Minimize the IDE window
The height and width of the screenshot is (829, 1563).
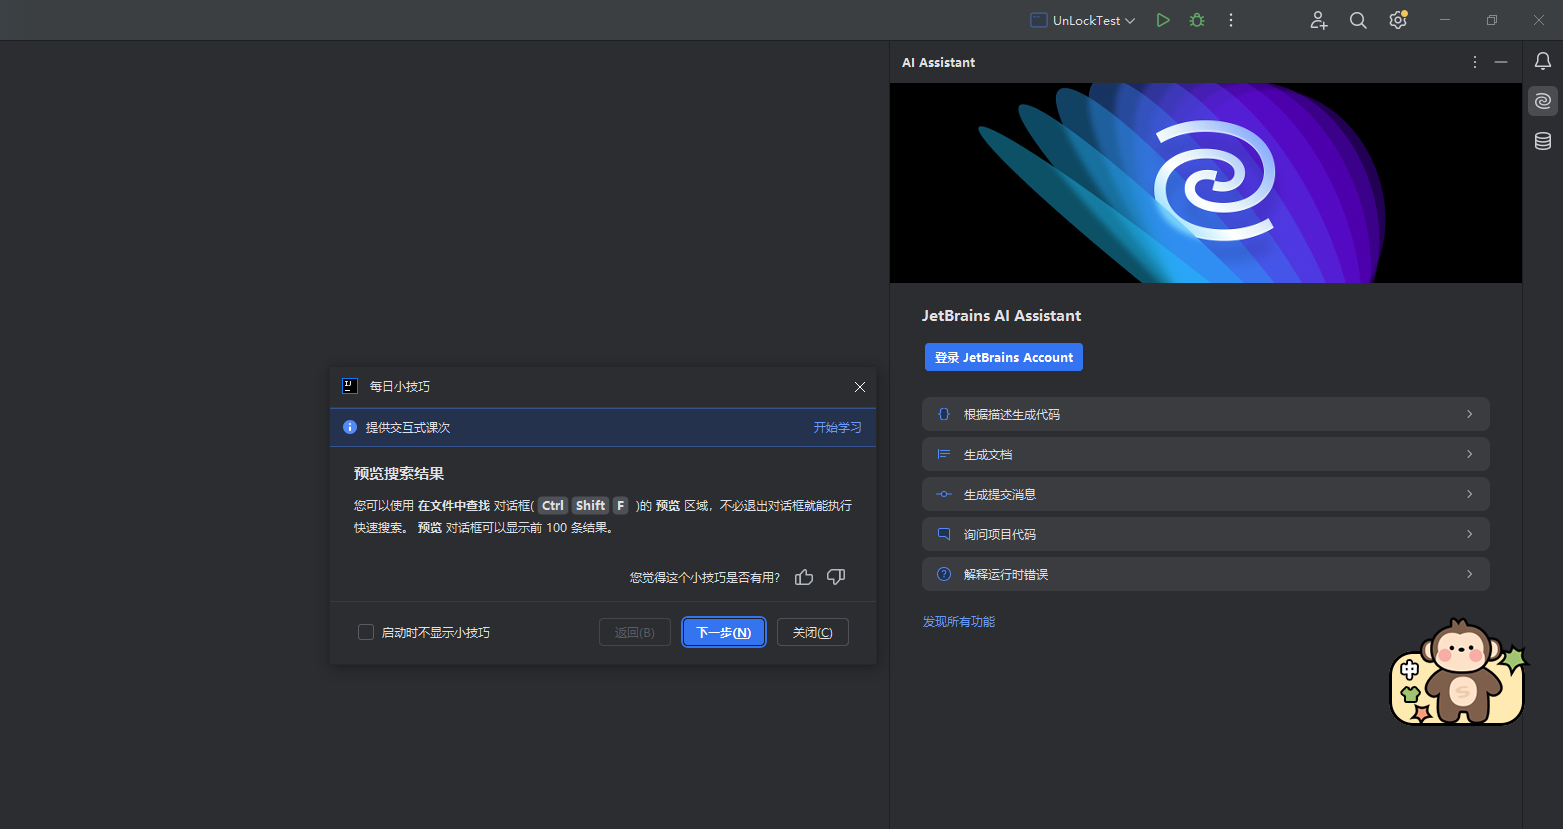[x=1445, y=20]
